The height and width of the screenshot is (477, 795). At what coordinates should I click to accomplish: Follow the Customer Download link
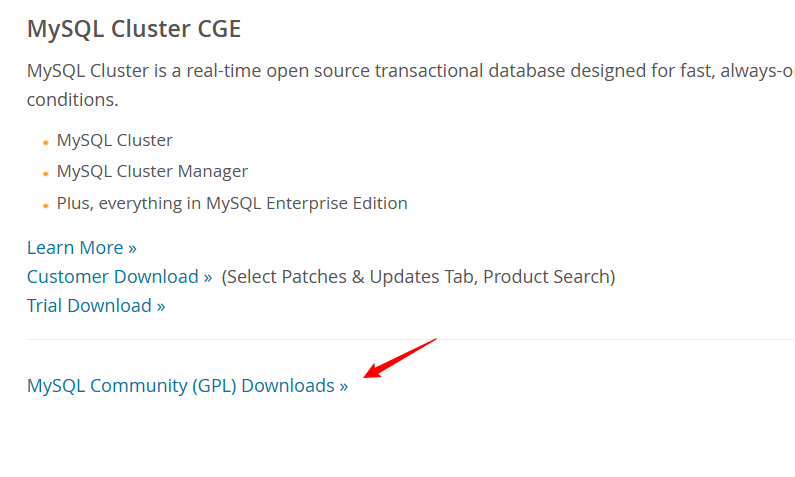119,277
